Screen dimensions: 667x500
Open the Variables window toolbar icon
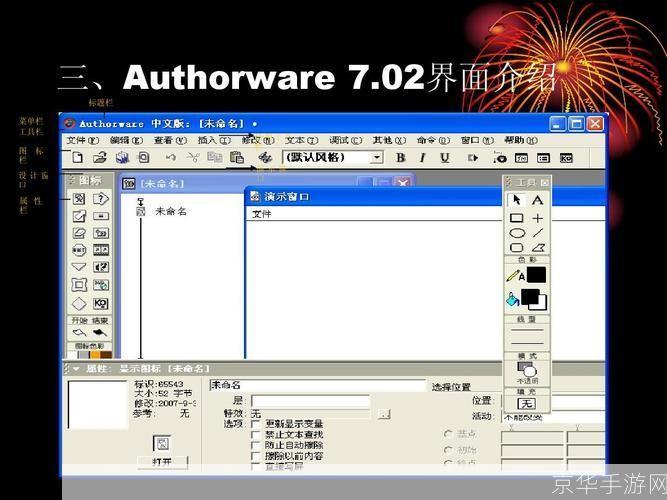tap(543, 158)
